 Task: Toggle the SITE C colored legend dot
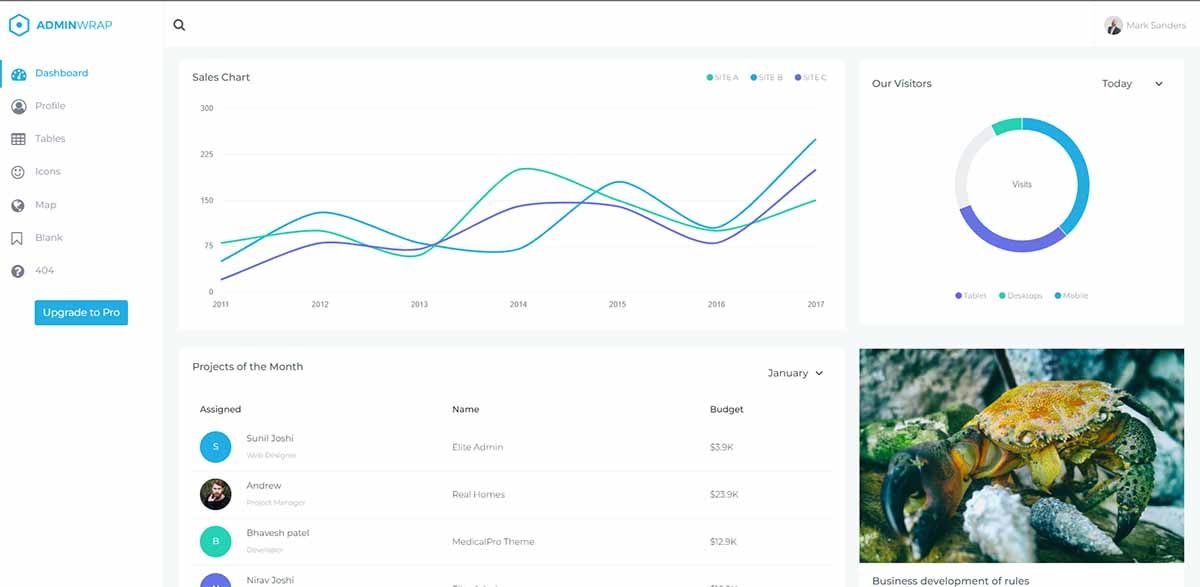click(798, 76)
